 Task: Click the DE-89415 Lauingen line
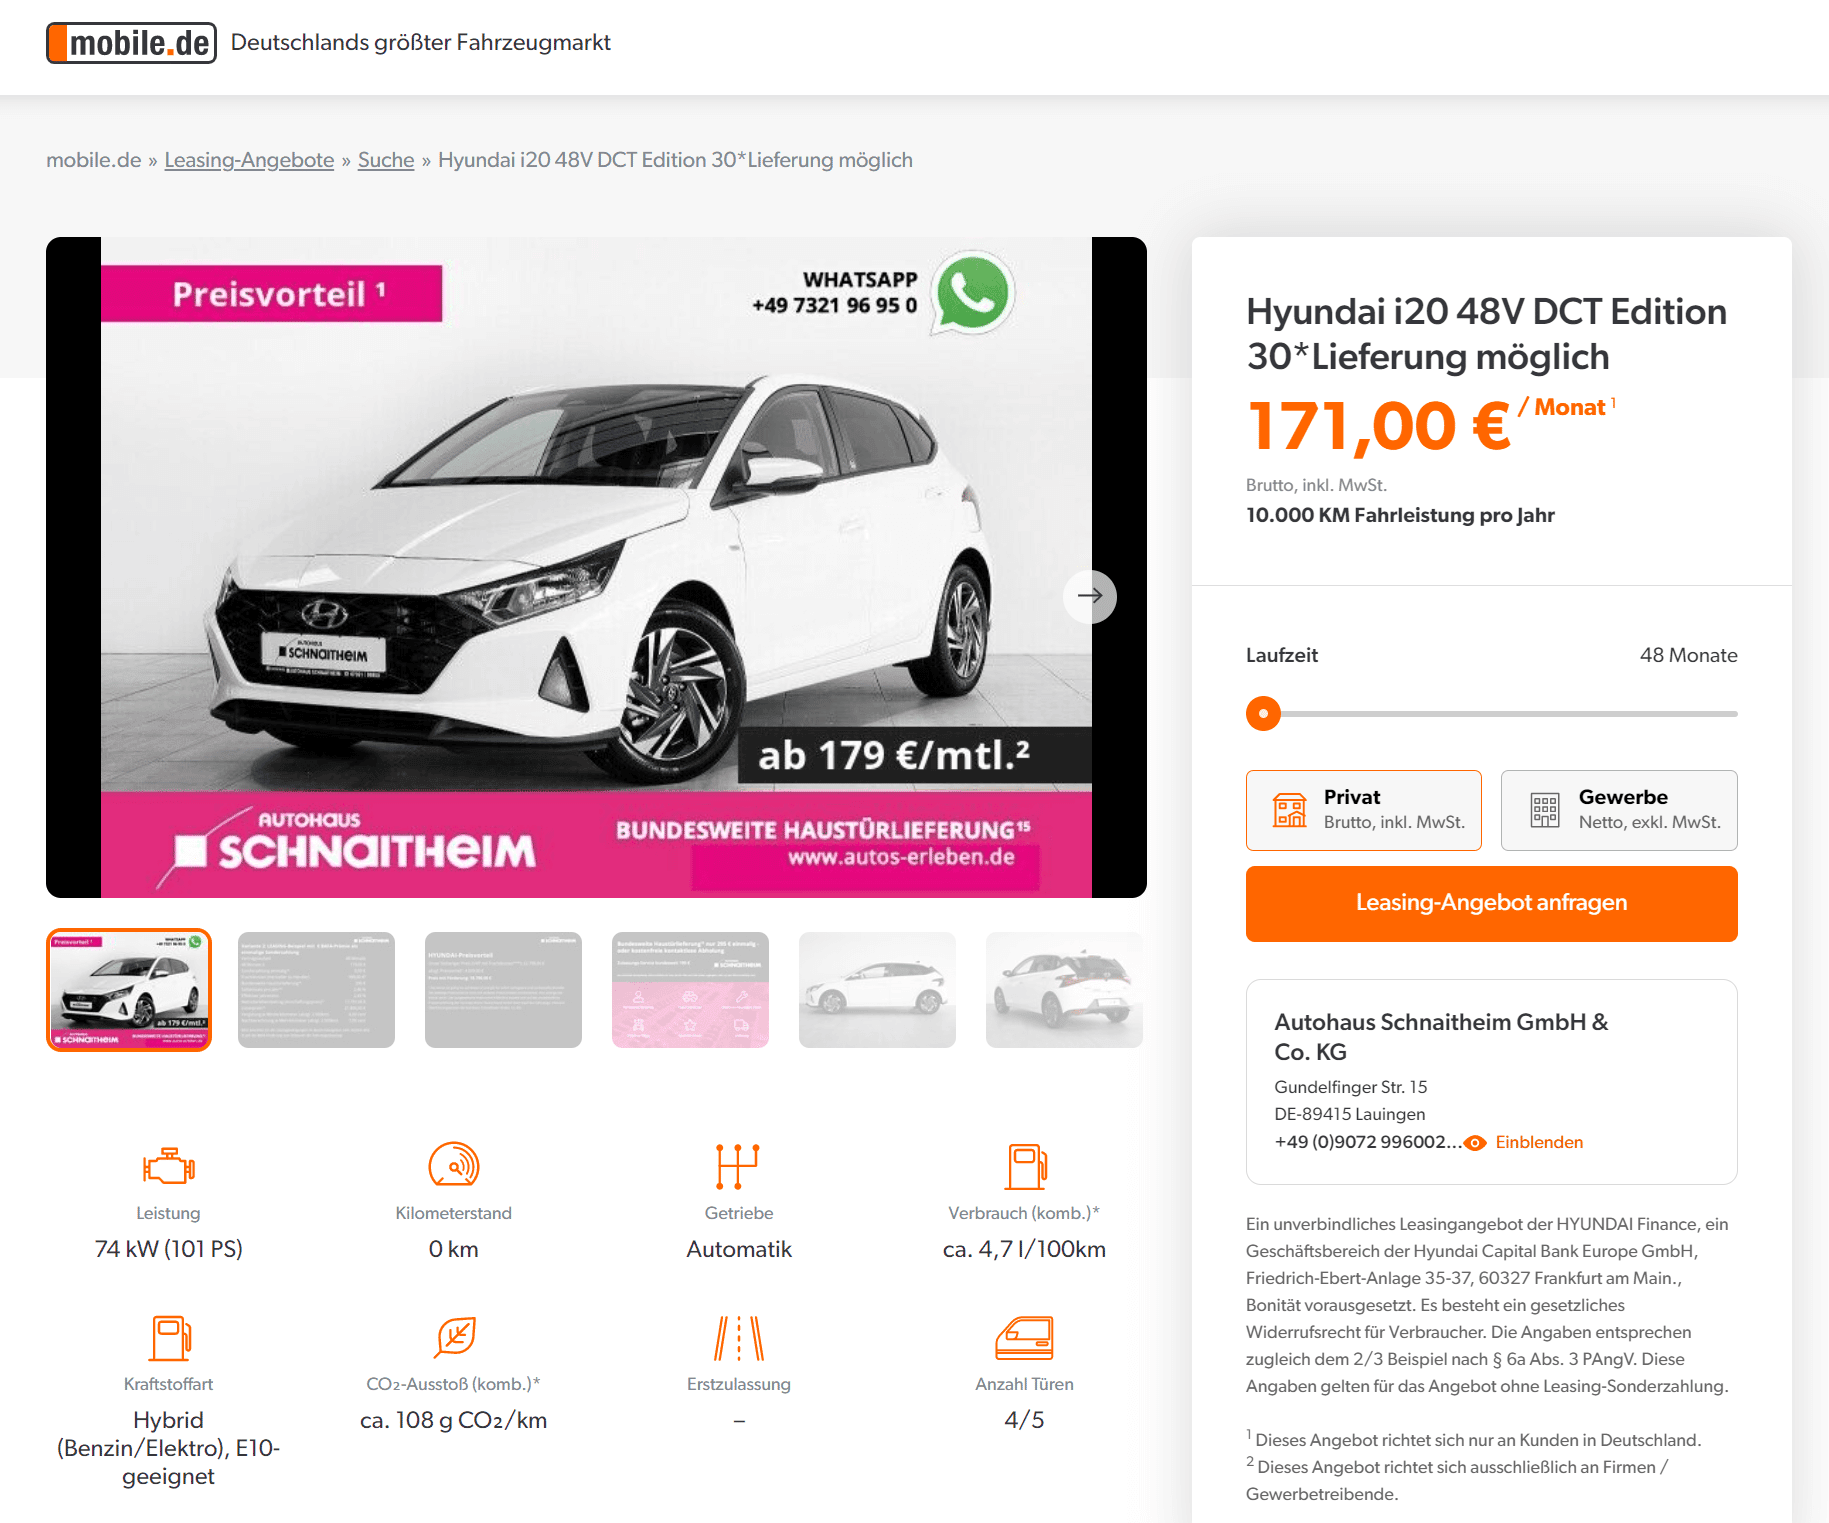[1350, 1114]
